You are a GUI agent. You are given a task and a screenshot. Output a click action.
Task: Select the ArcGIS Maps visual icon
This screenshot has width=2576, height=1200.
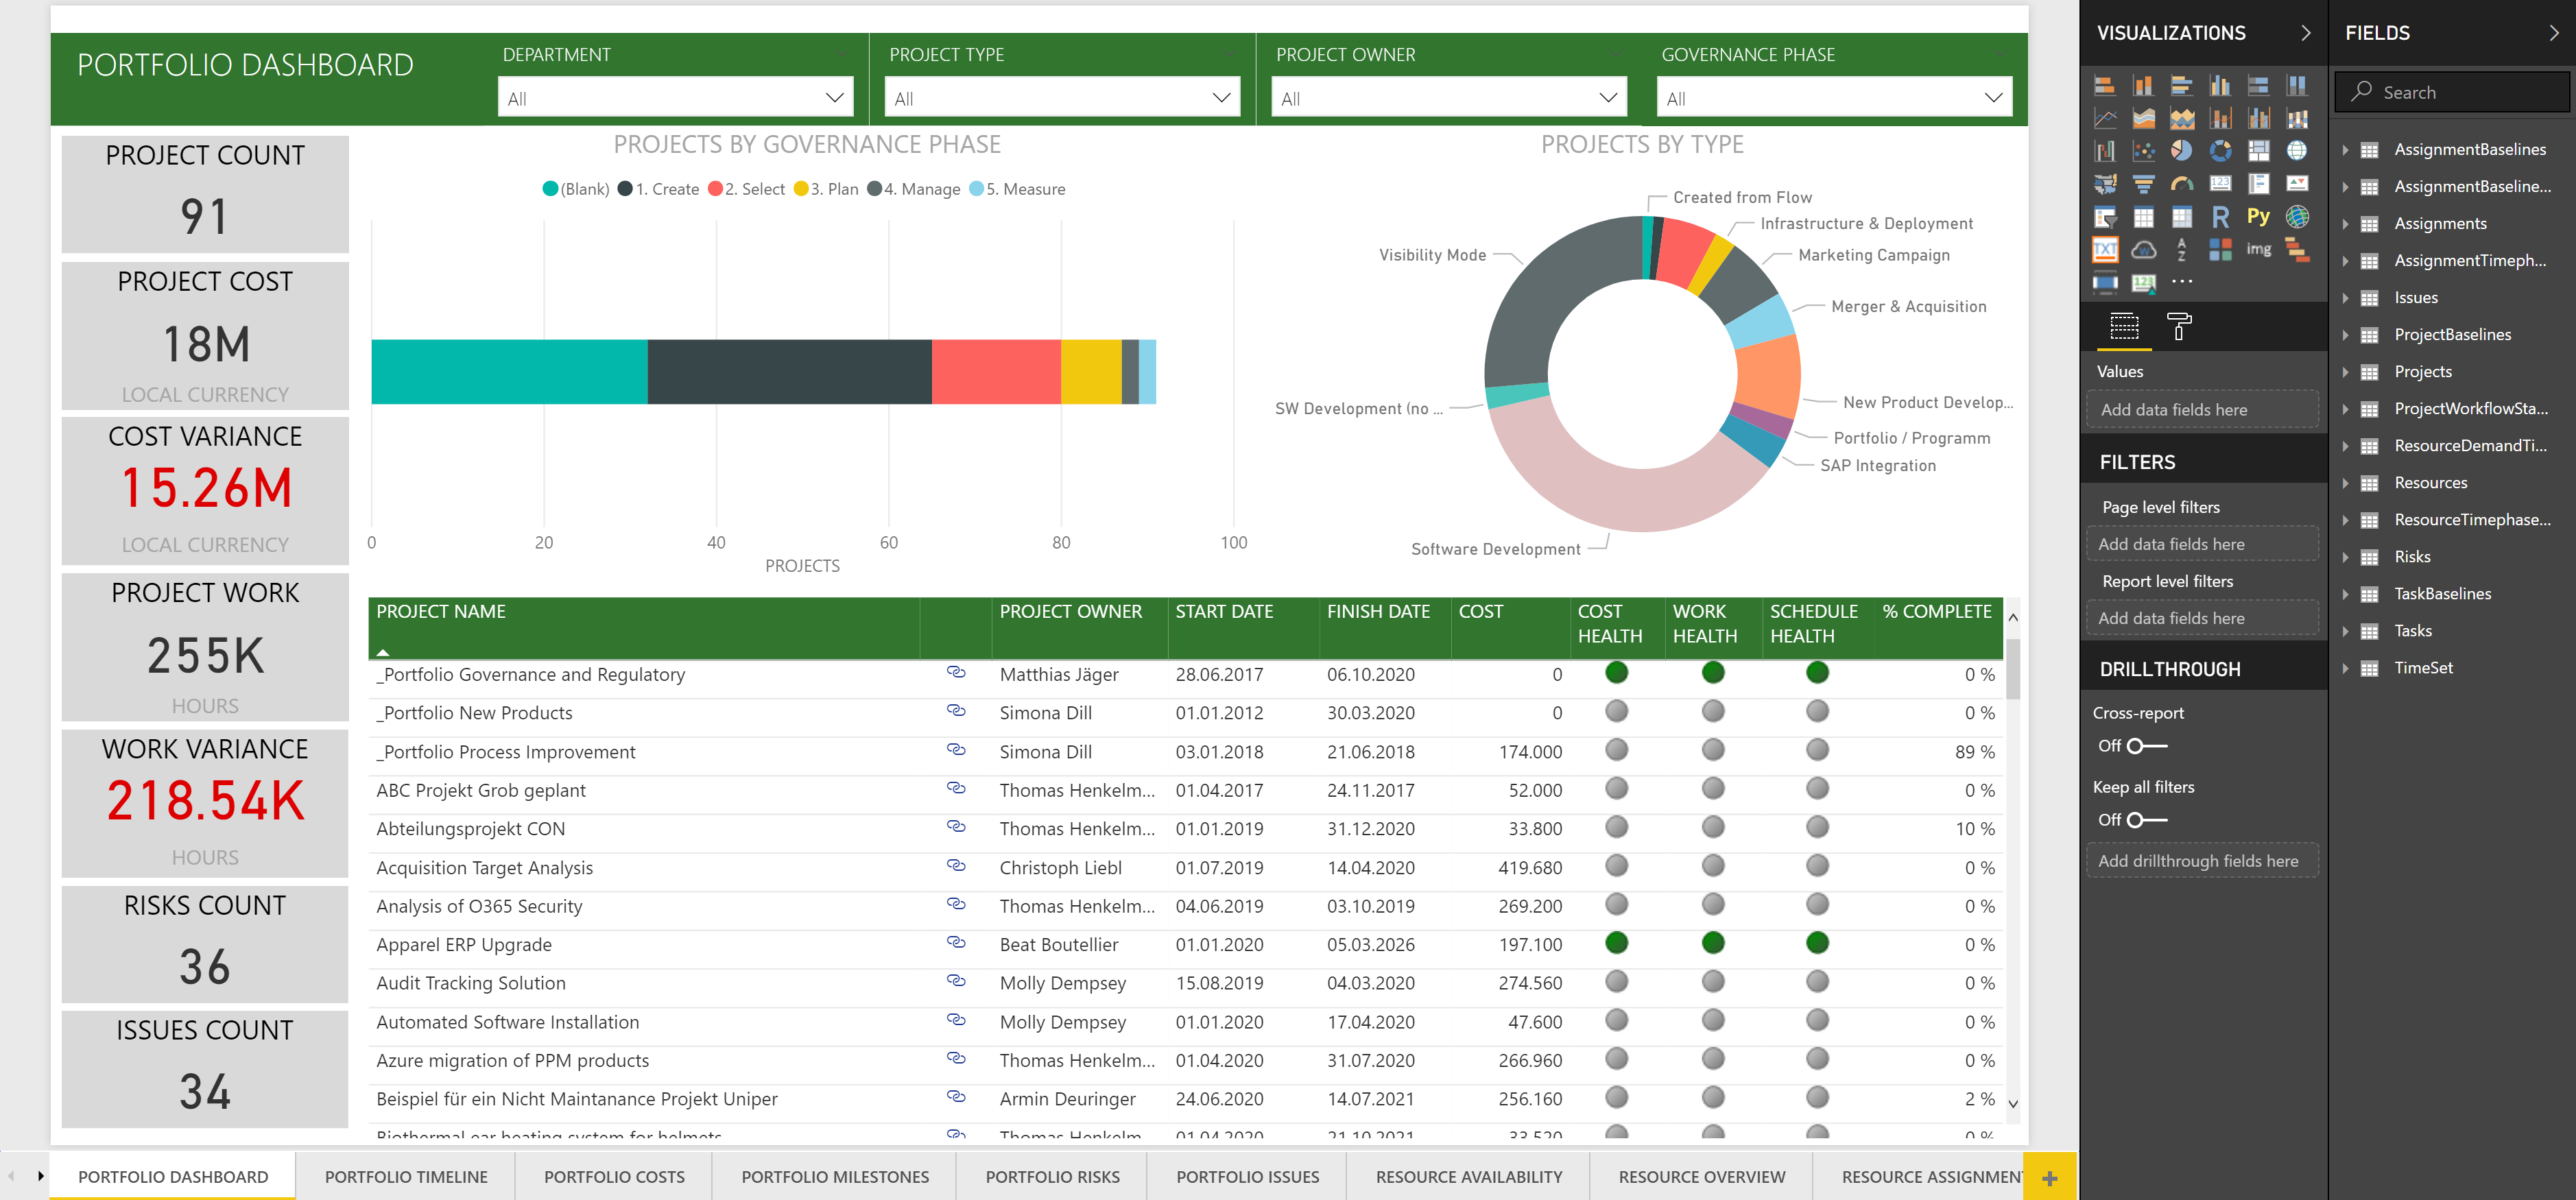2298,216
